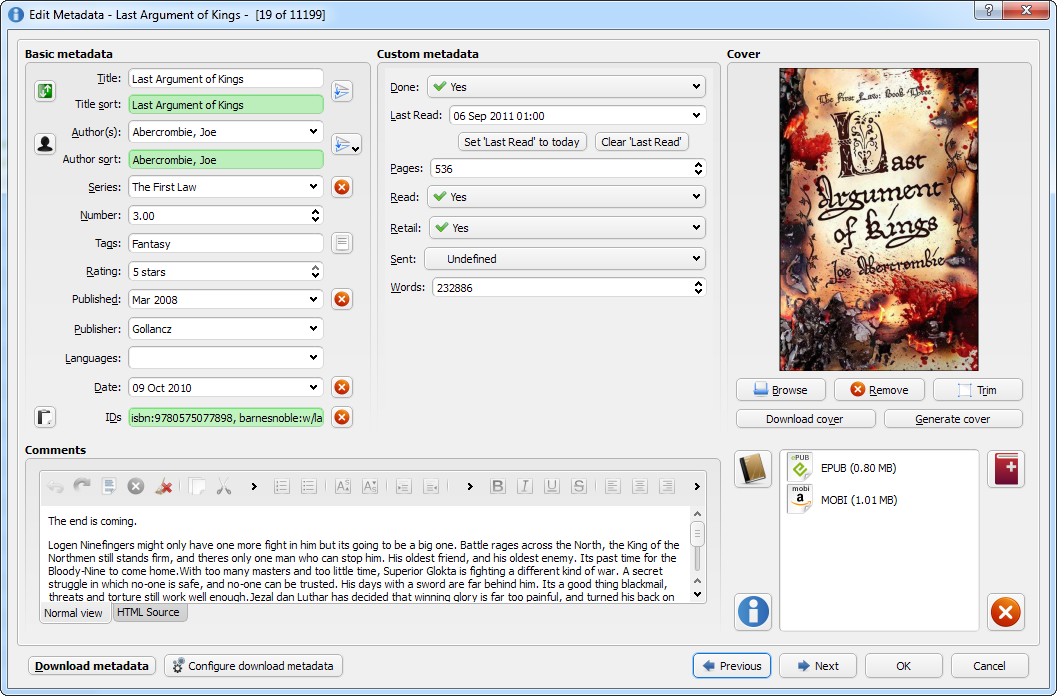
Task: Open the Author(s) dropdown
Action: (313, 132)
